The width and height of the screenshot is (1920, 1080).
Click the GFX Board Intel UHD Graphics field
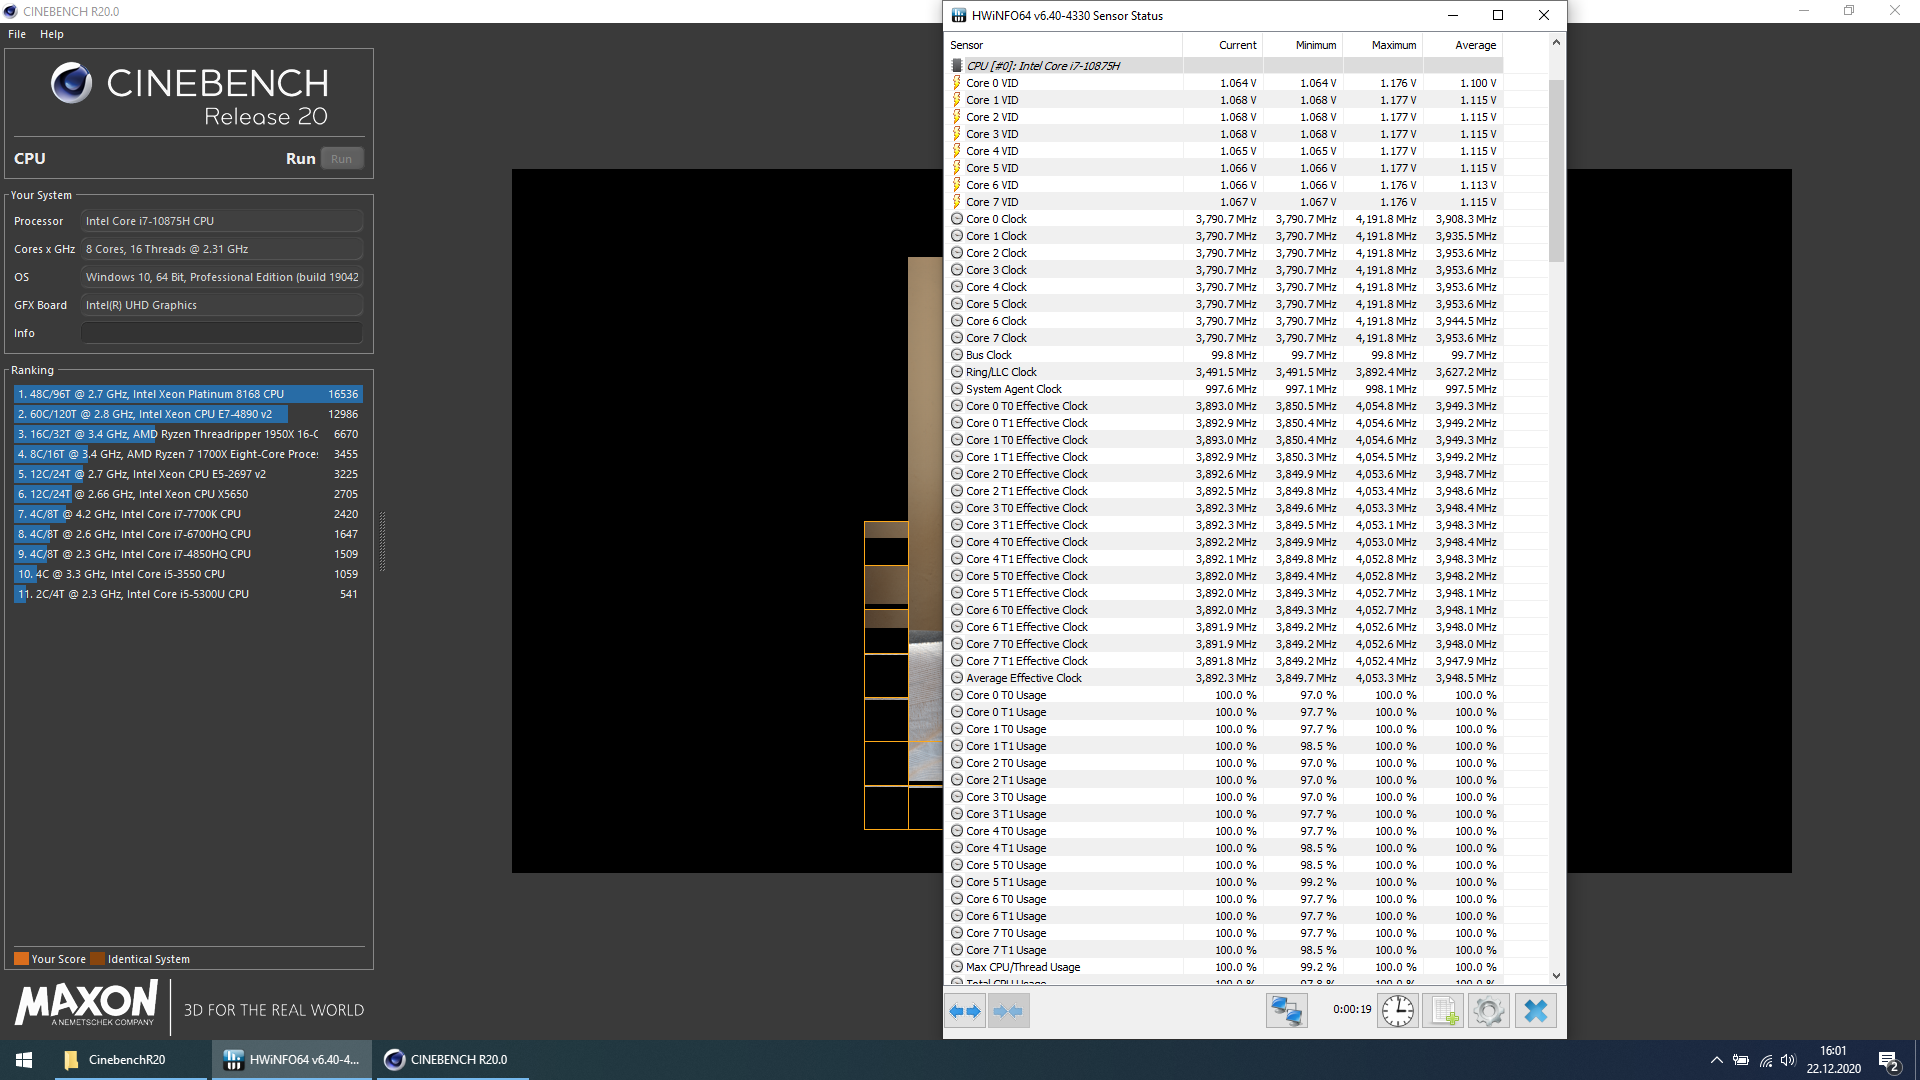coord(222,305)
